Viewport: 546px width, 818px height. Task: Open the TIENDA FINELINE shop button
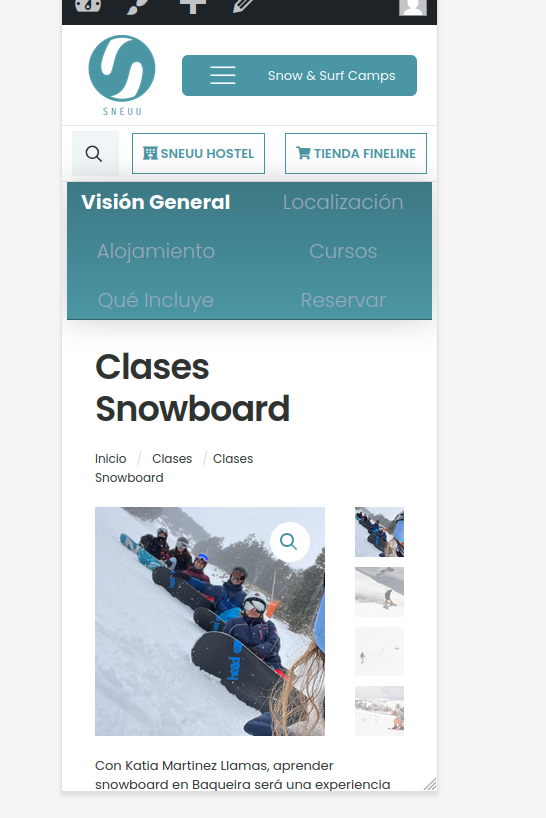click(x=356, y=153)
